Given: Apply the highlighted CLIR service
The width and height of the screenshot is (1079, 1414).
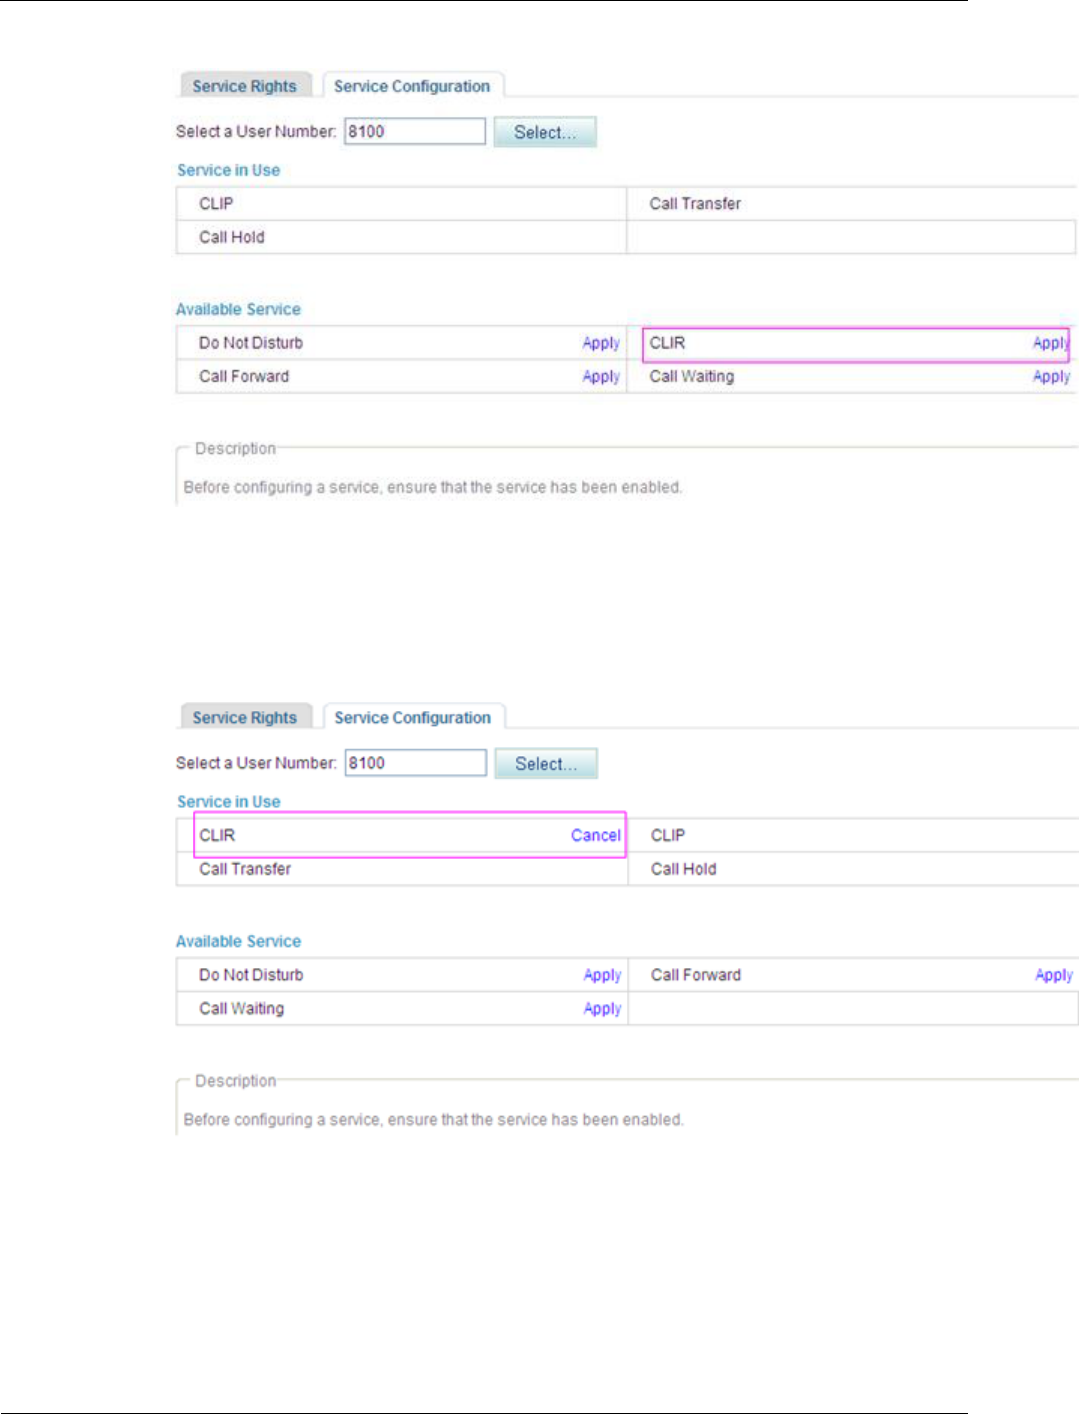Looking at the screenshot, I should coord(1051,343).
